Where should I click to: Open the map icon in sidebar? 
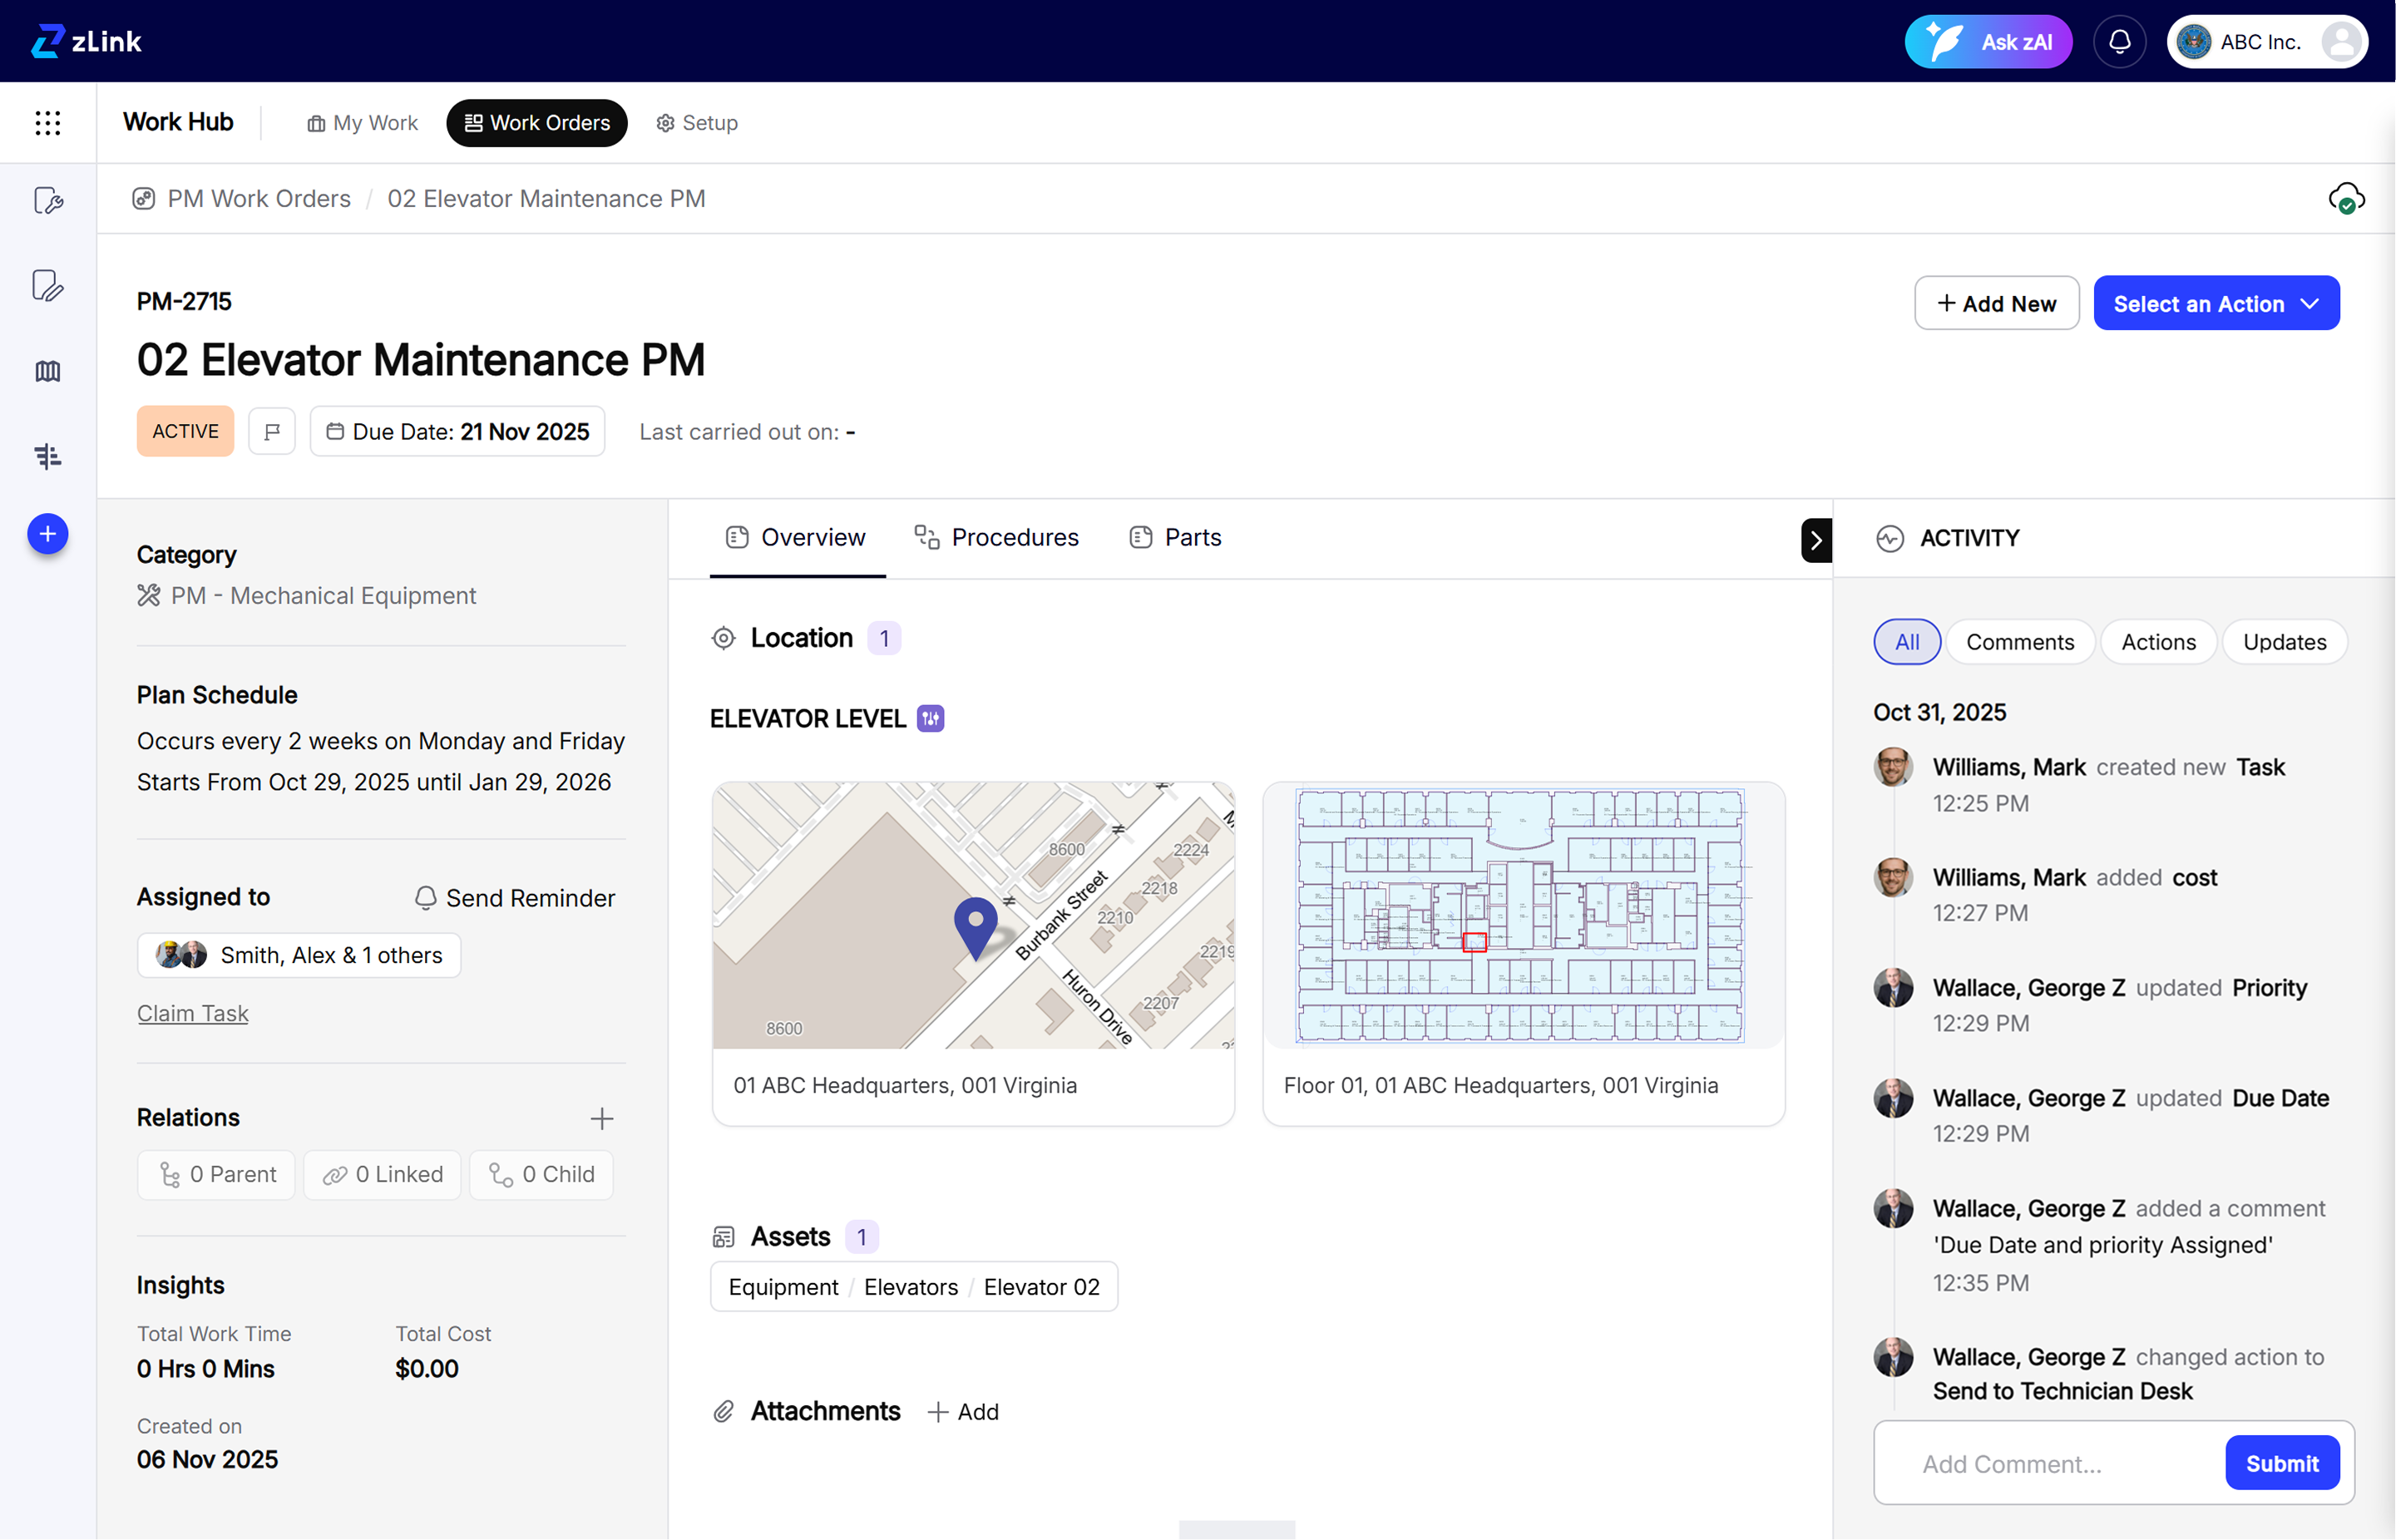pos(47,371)
